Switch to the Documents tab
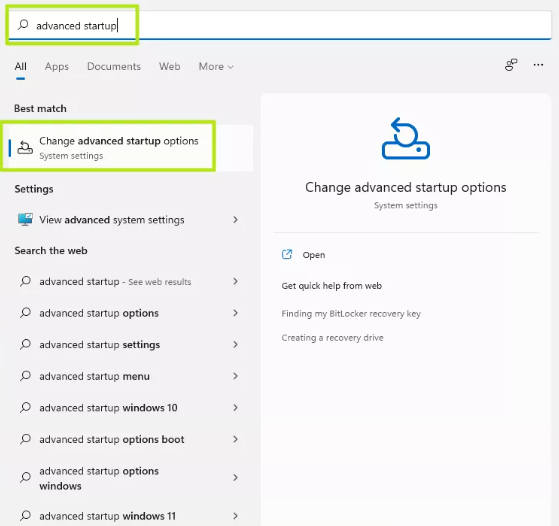This screenshot has width=559, height=526. click(x=114, y=66)
